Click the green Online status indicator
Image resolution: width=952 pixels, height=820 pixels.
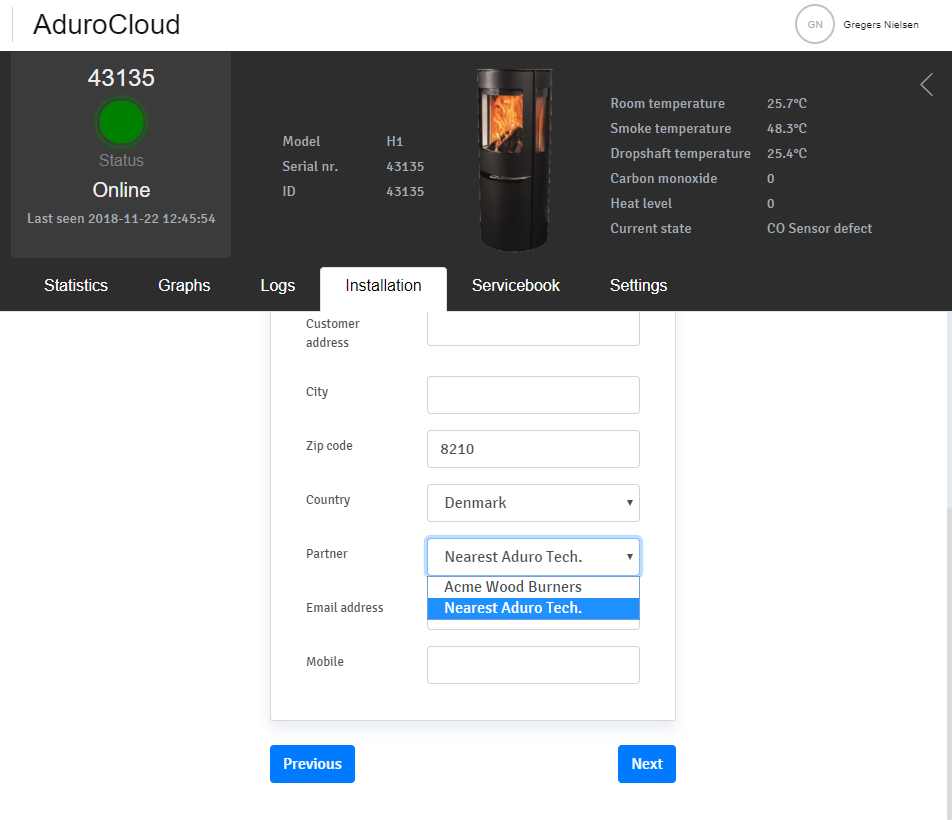point(121,122)
